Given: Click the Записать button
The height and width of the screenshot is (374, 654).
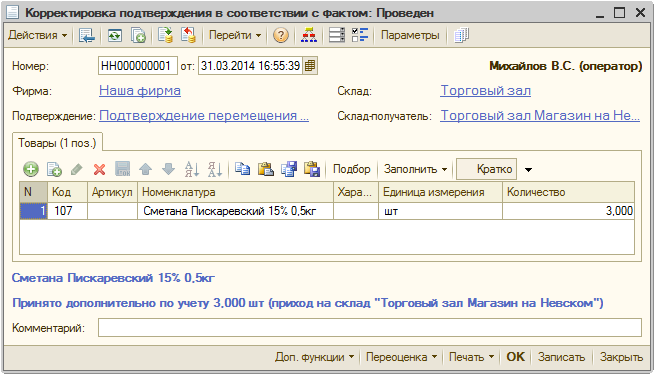Looking at the screenshot, I should 561,357.
